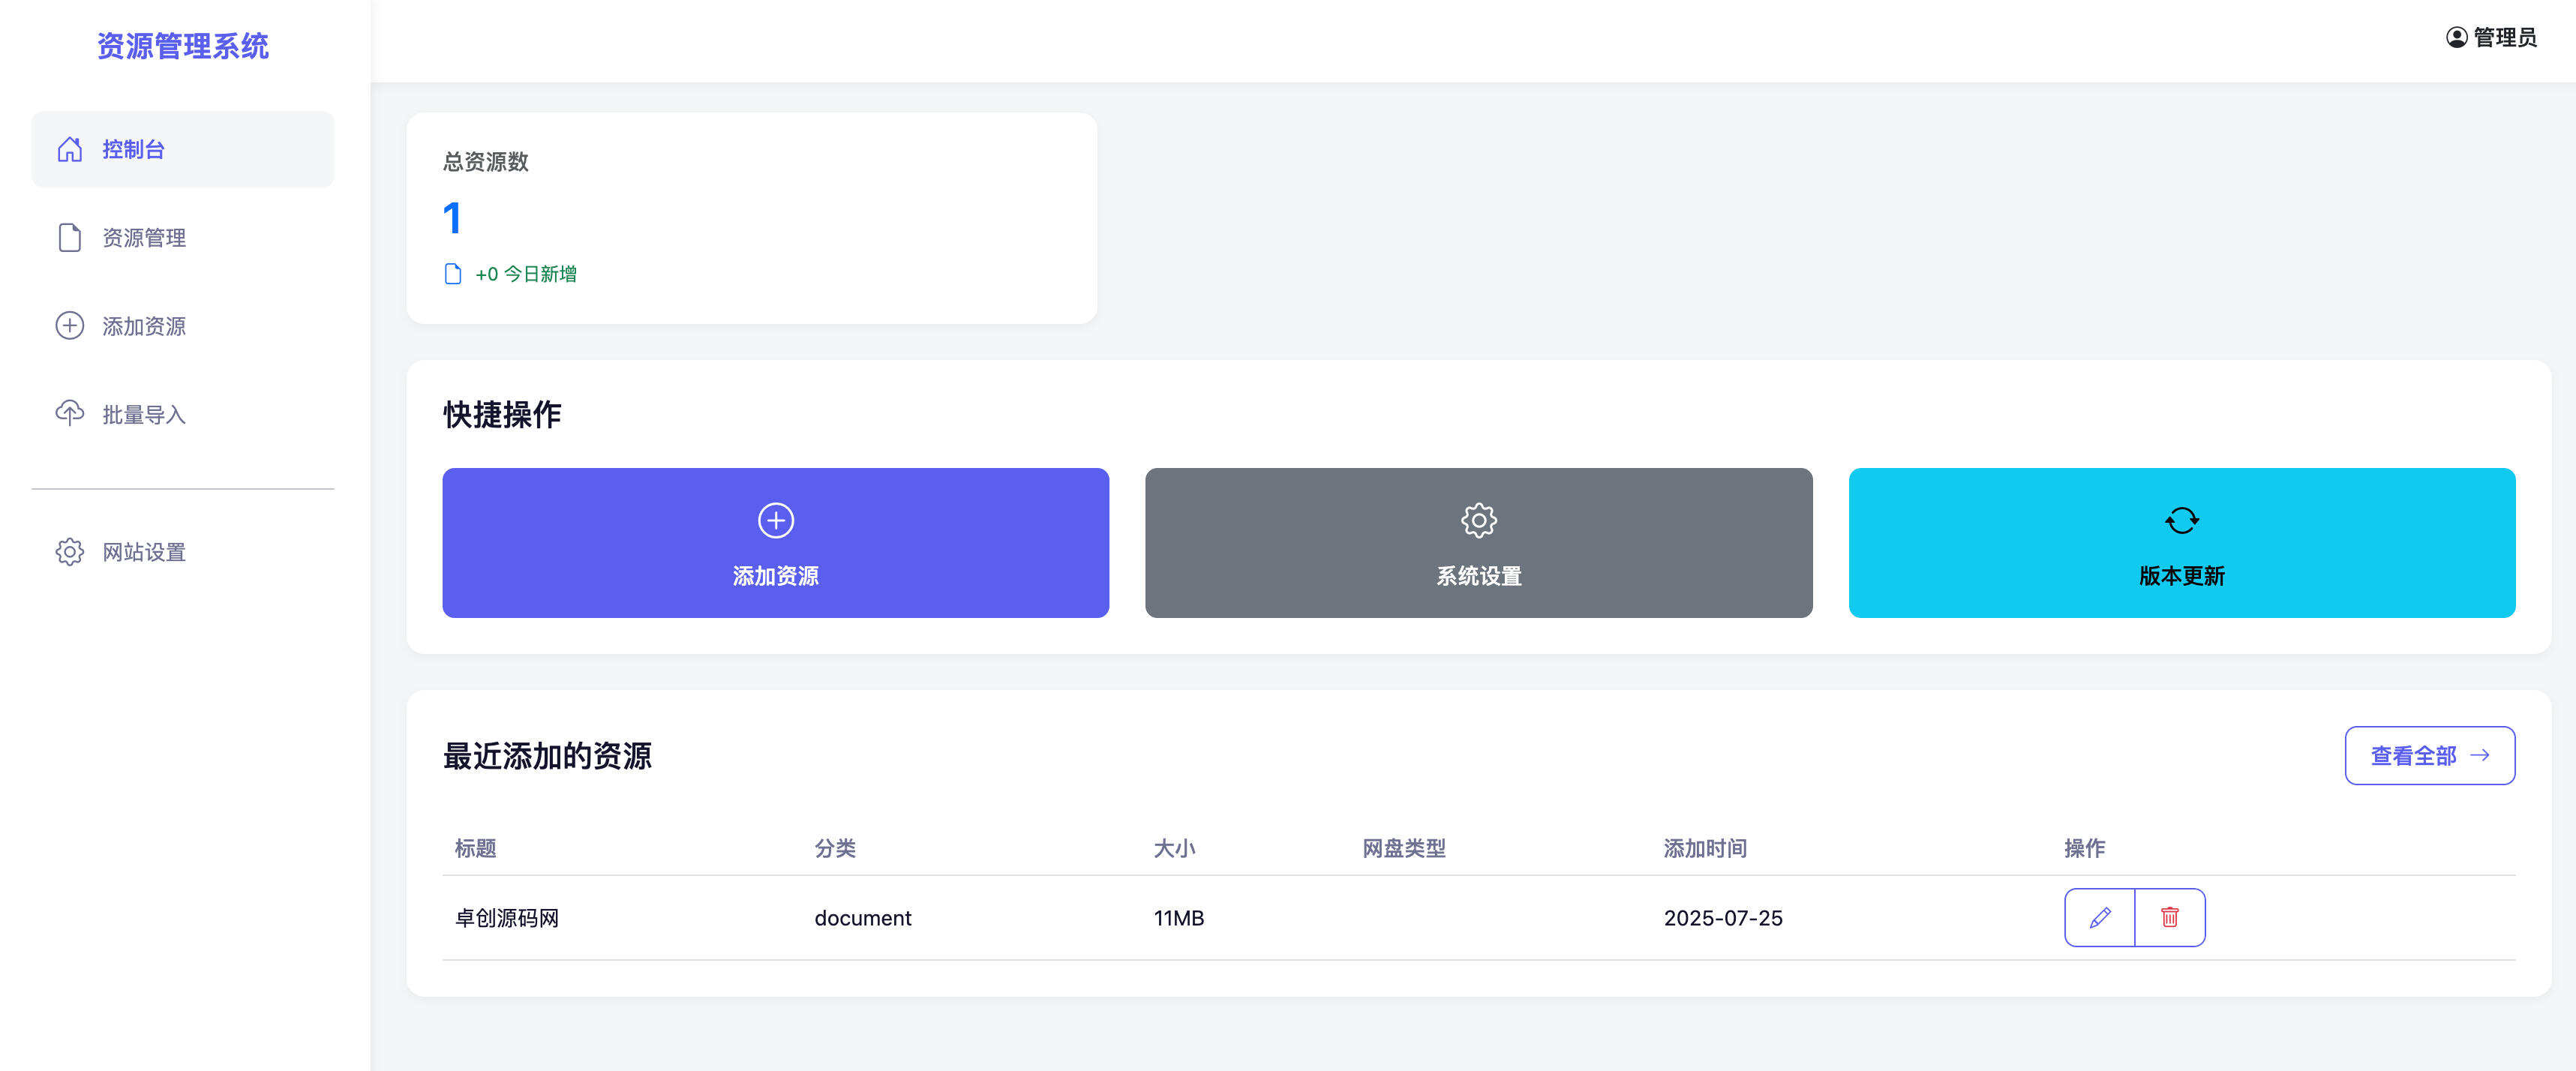Select the 批量导入 upload icon
Viewport: 2576px width, 1071px height.
pyautogui.click(x=68, y=412)
